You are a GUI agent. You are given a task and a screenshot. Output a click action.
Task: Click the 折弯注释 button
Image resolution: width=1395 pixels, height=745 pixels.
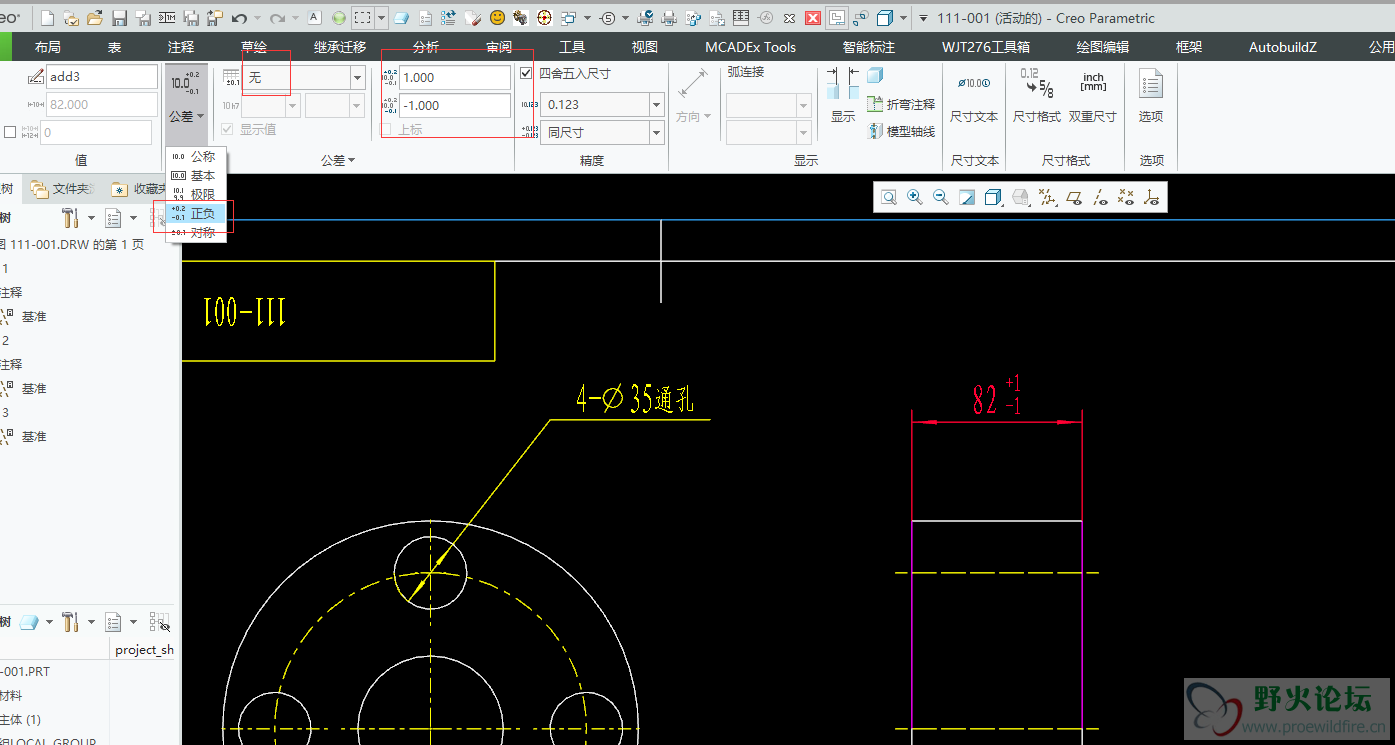point(902,104)
